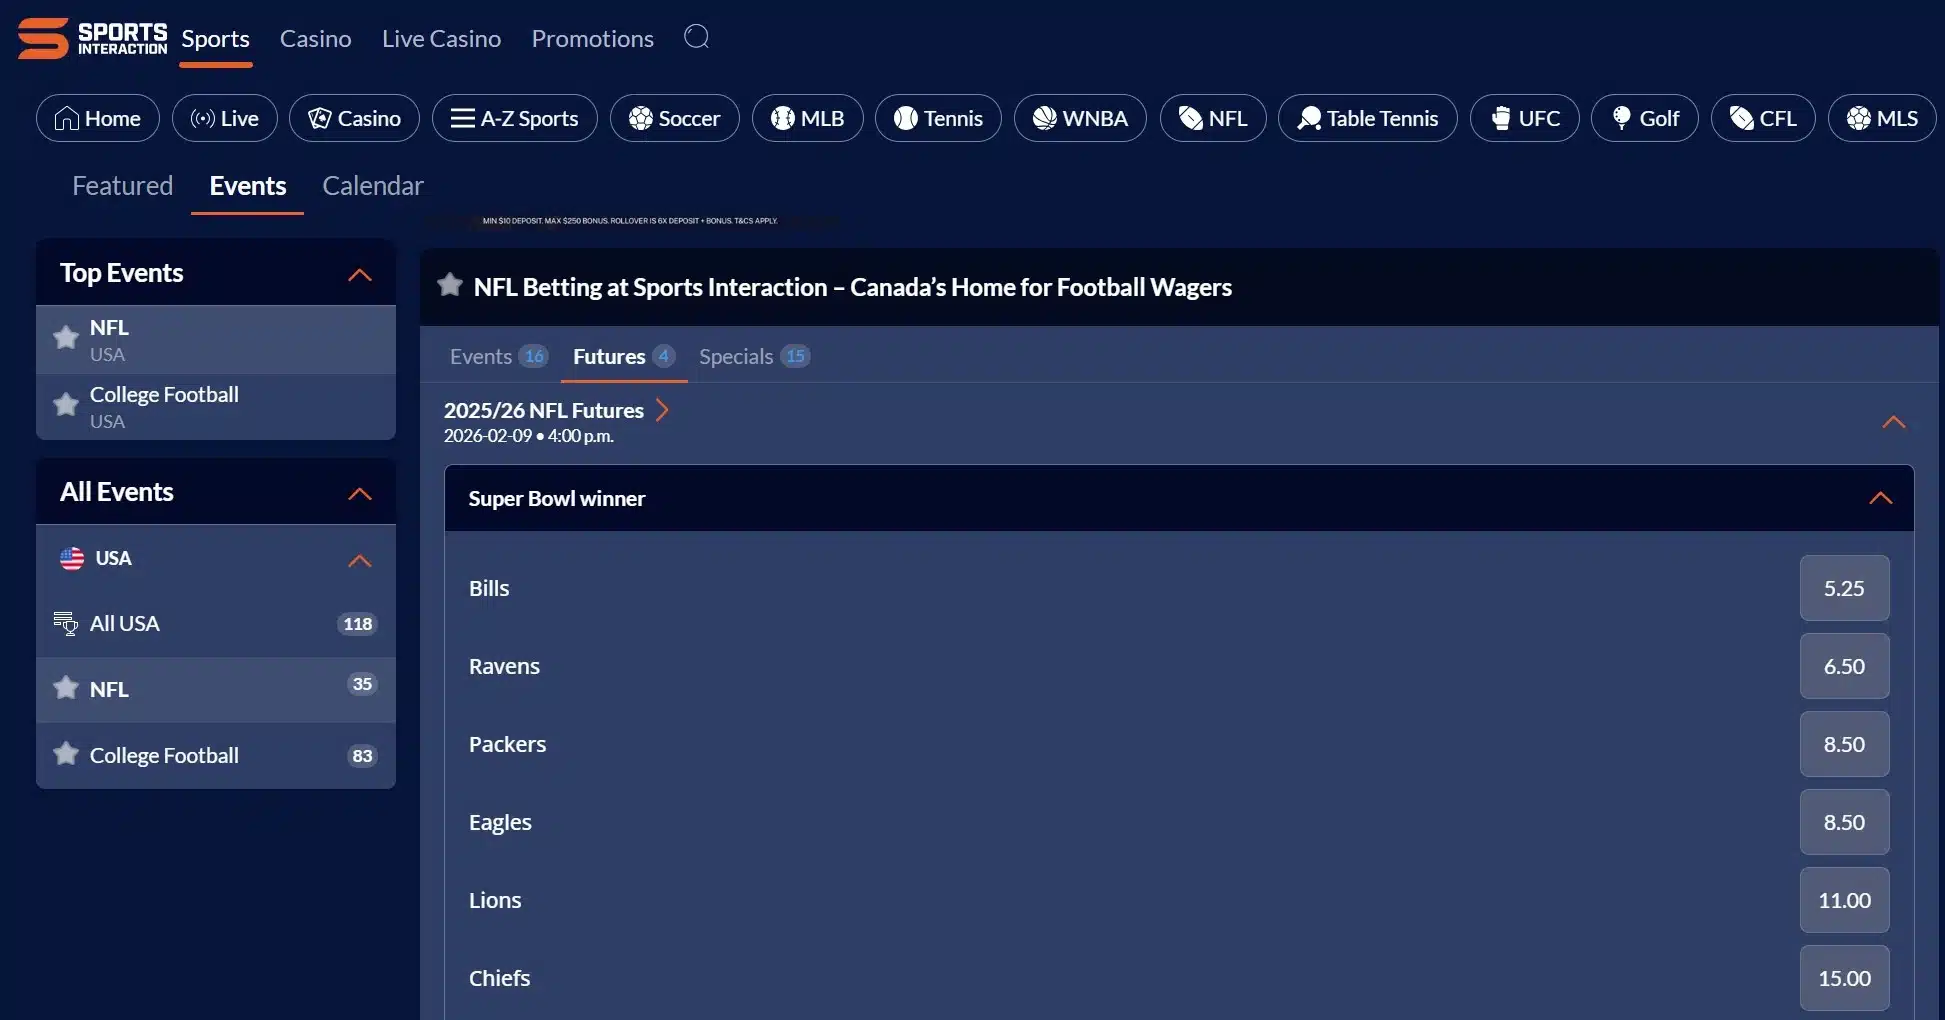The width and height of the screenshot is (1945, 1020).
Task: Switch to the Calendar tab
Action: click(x=372, y=186)
